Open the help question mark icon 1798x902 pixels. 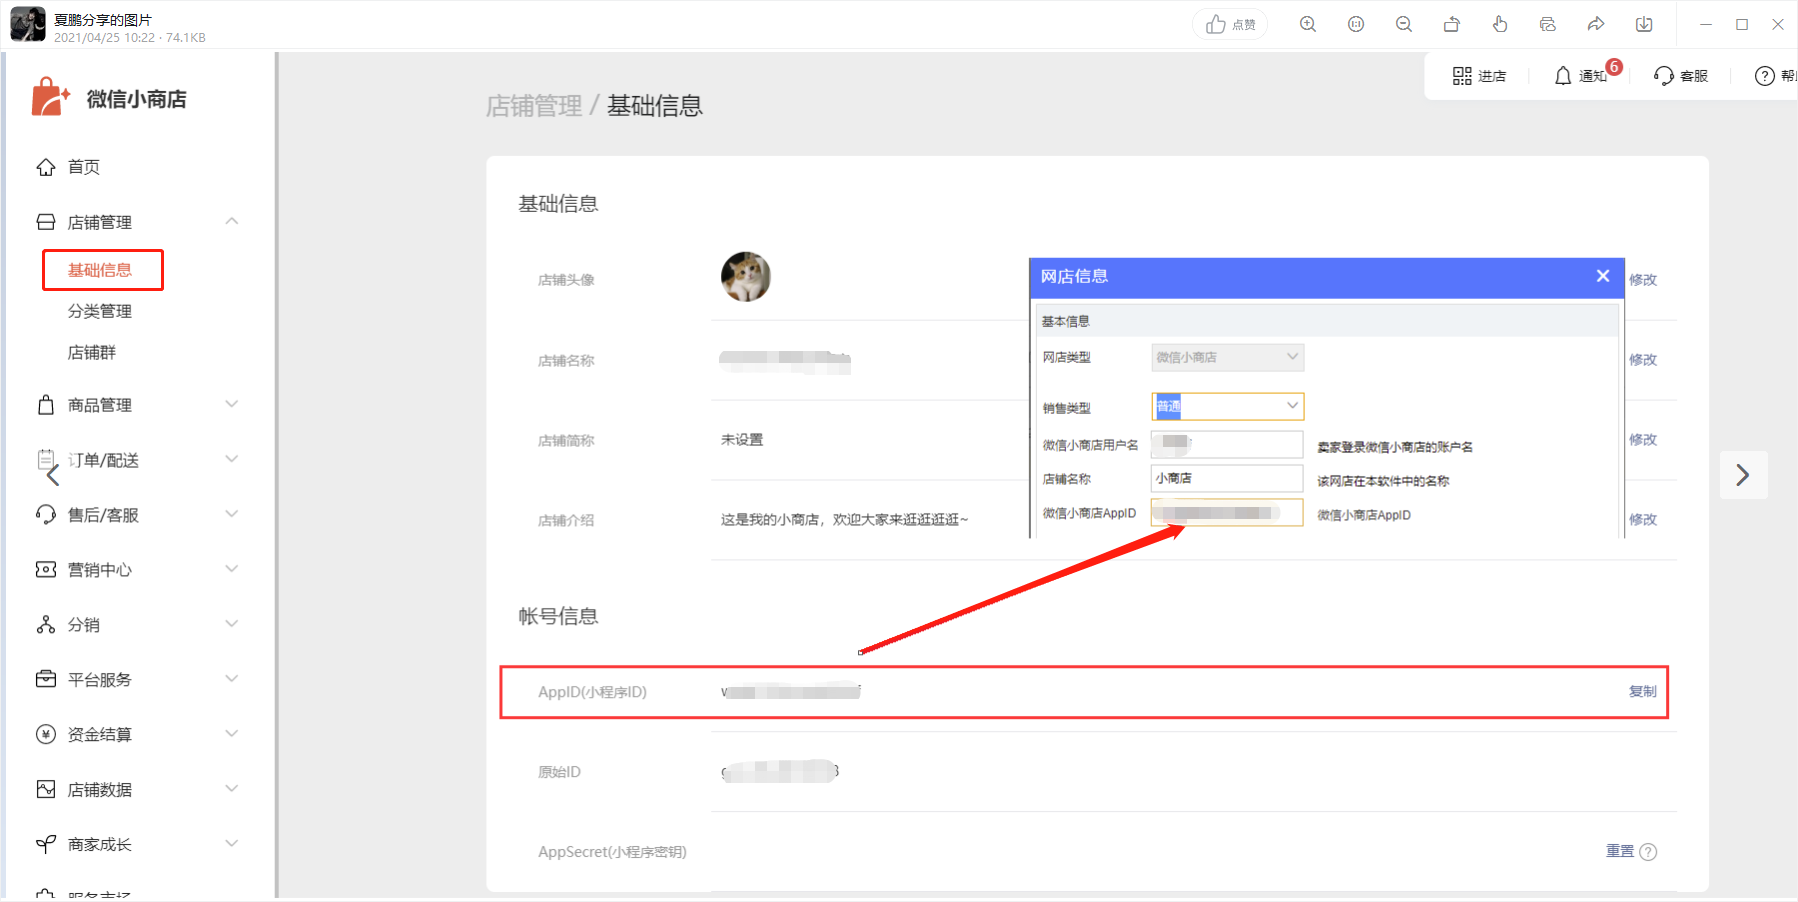pos(1765,76)
